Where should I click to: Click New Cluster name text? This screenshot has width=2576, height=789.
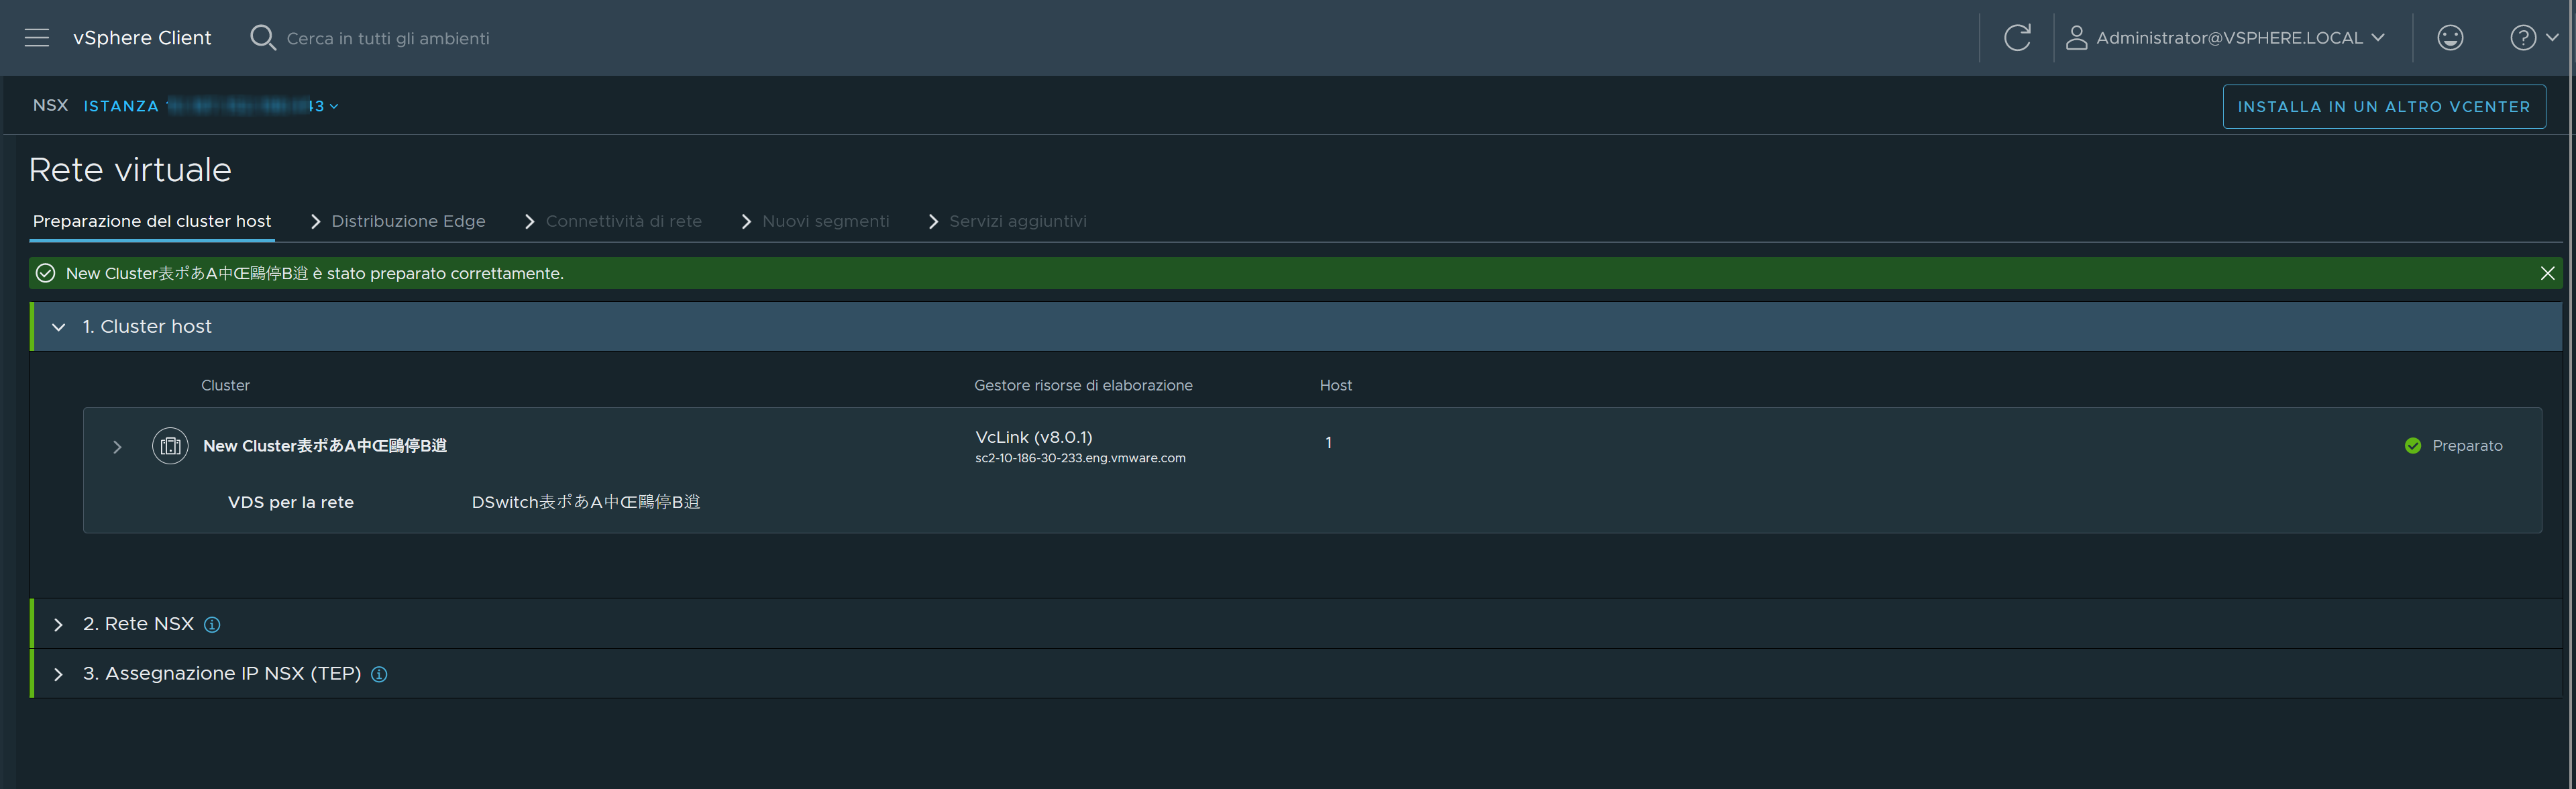tap(325, 446)
